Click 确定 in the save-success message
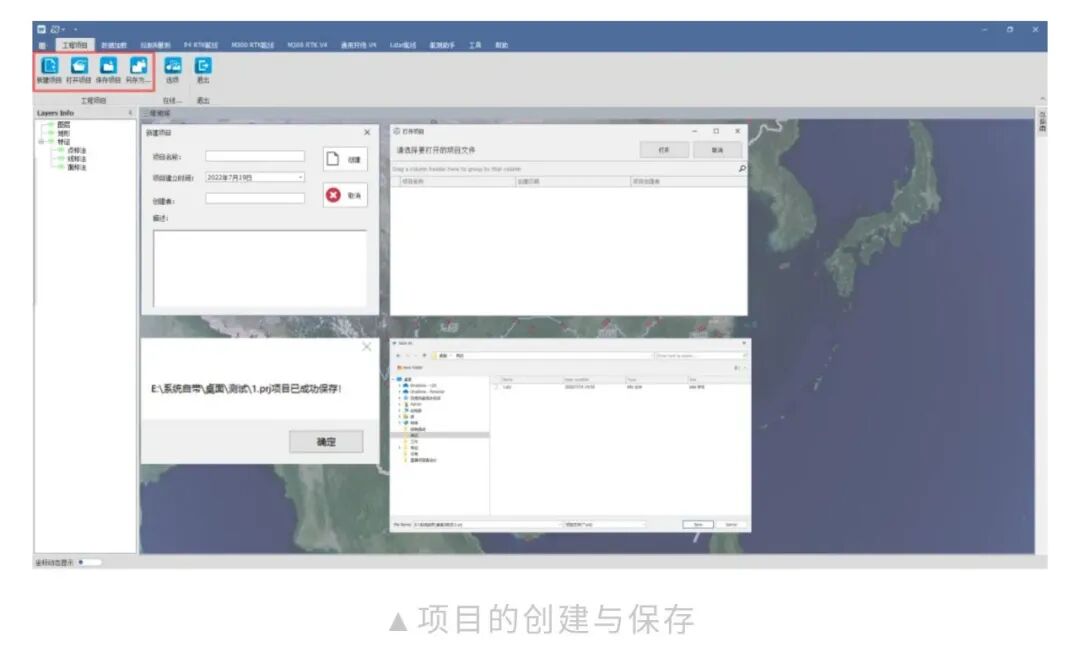 point(326,442)
